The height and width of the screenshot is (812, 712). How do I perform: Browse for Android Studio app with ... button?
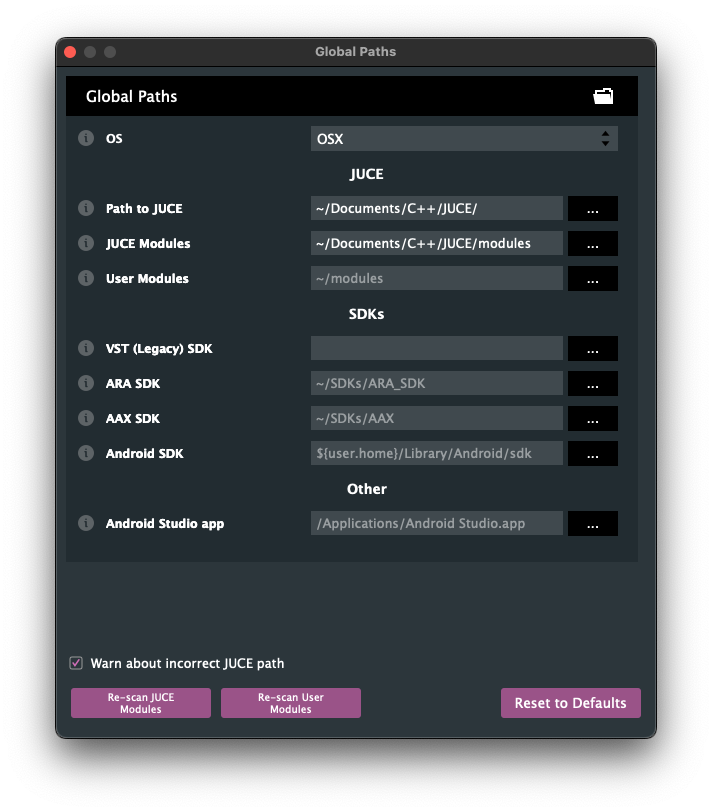point(592,524)
